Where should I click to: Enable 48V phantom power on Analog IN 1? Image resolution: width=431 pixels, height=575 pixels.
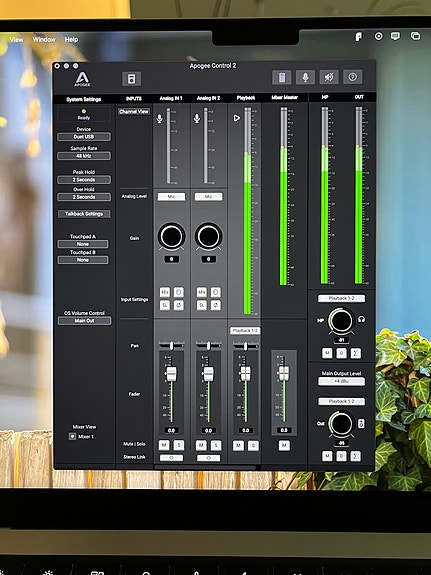165,292
